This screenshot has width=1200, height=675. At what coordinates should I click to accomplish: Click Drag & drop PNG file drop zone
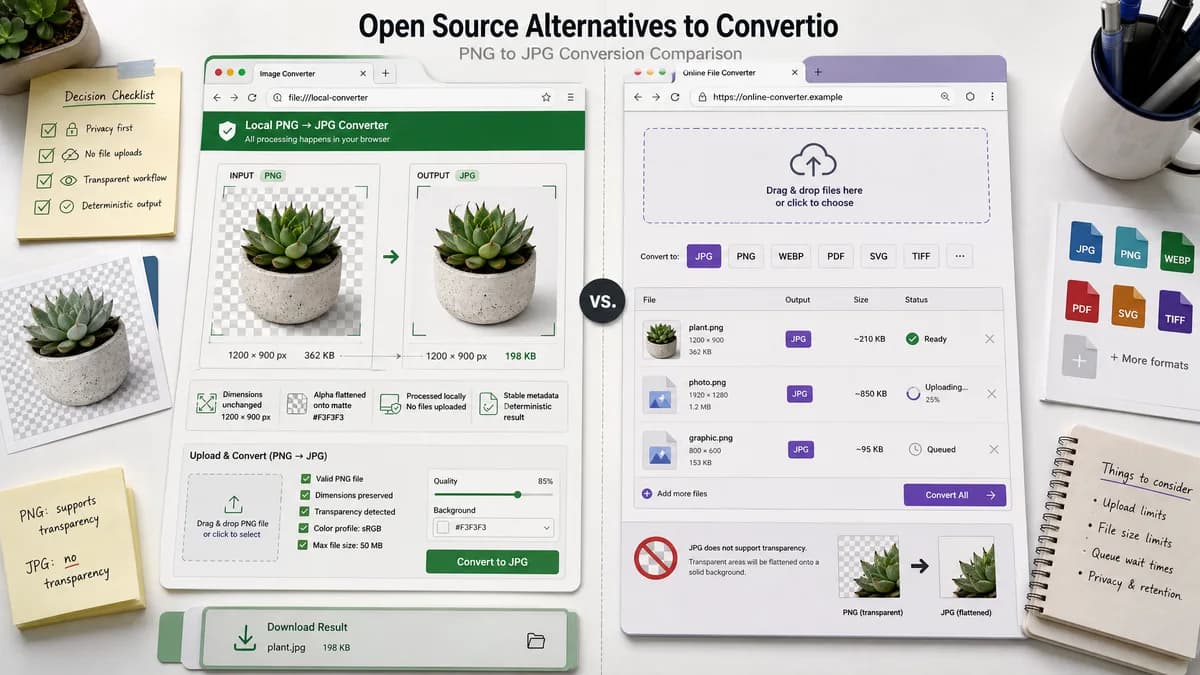coord(234,516)
